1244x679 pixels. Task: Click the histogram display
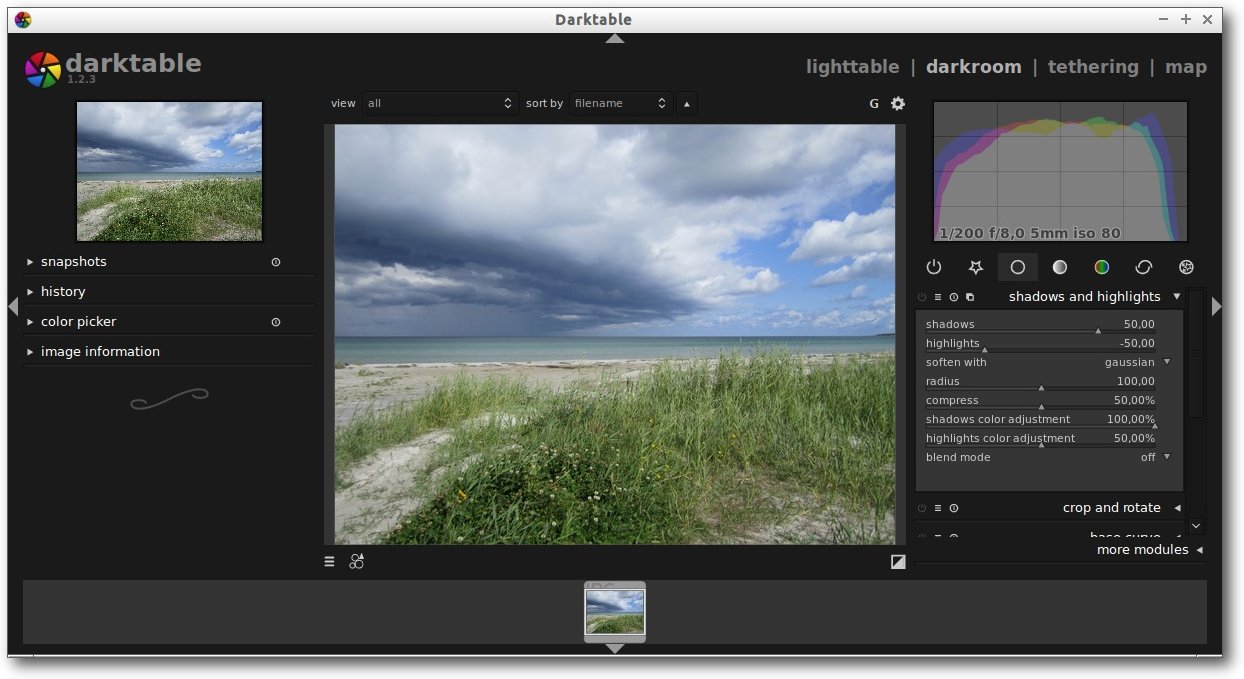click(1060, 171)
